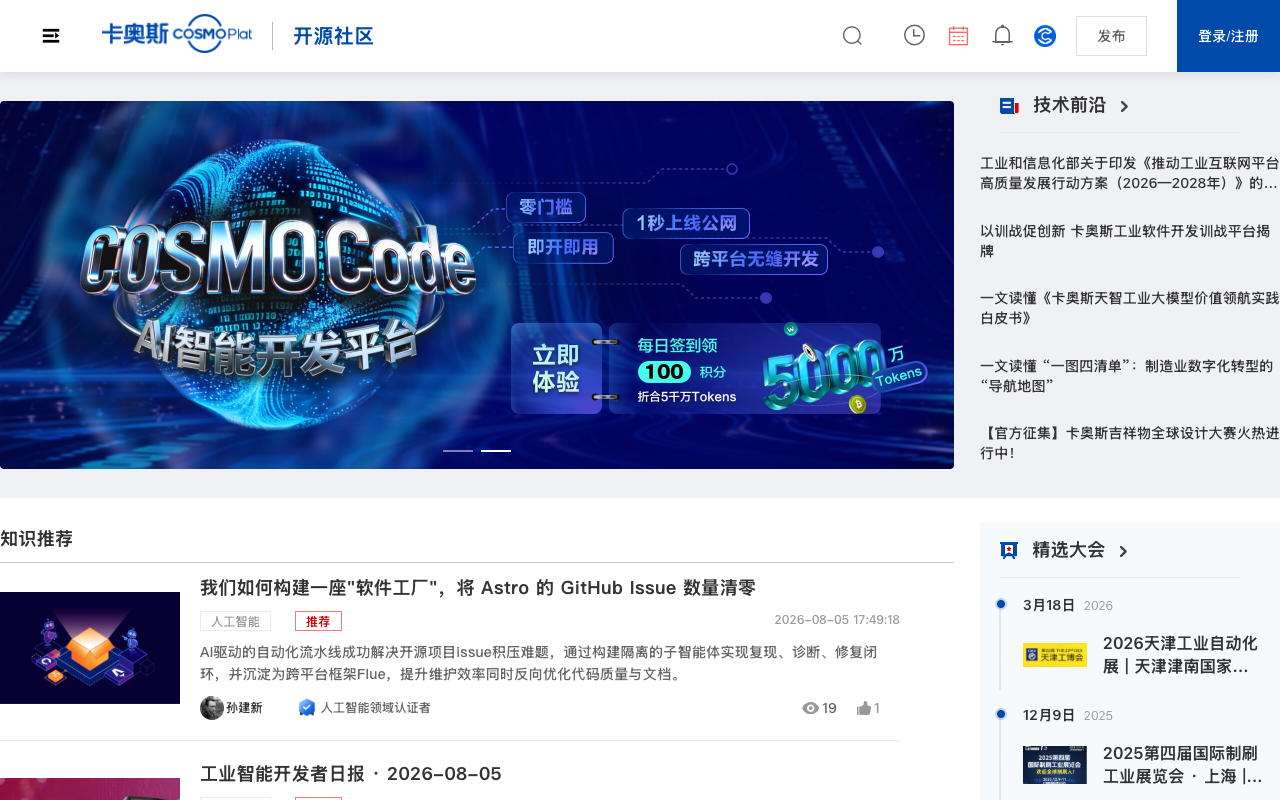Click the 人工智能 category tag
This screenshot has height=800, width=1280.
click(x=235, y=621)
